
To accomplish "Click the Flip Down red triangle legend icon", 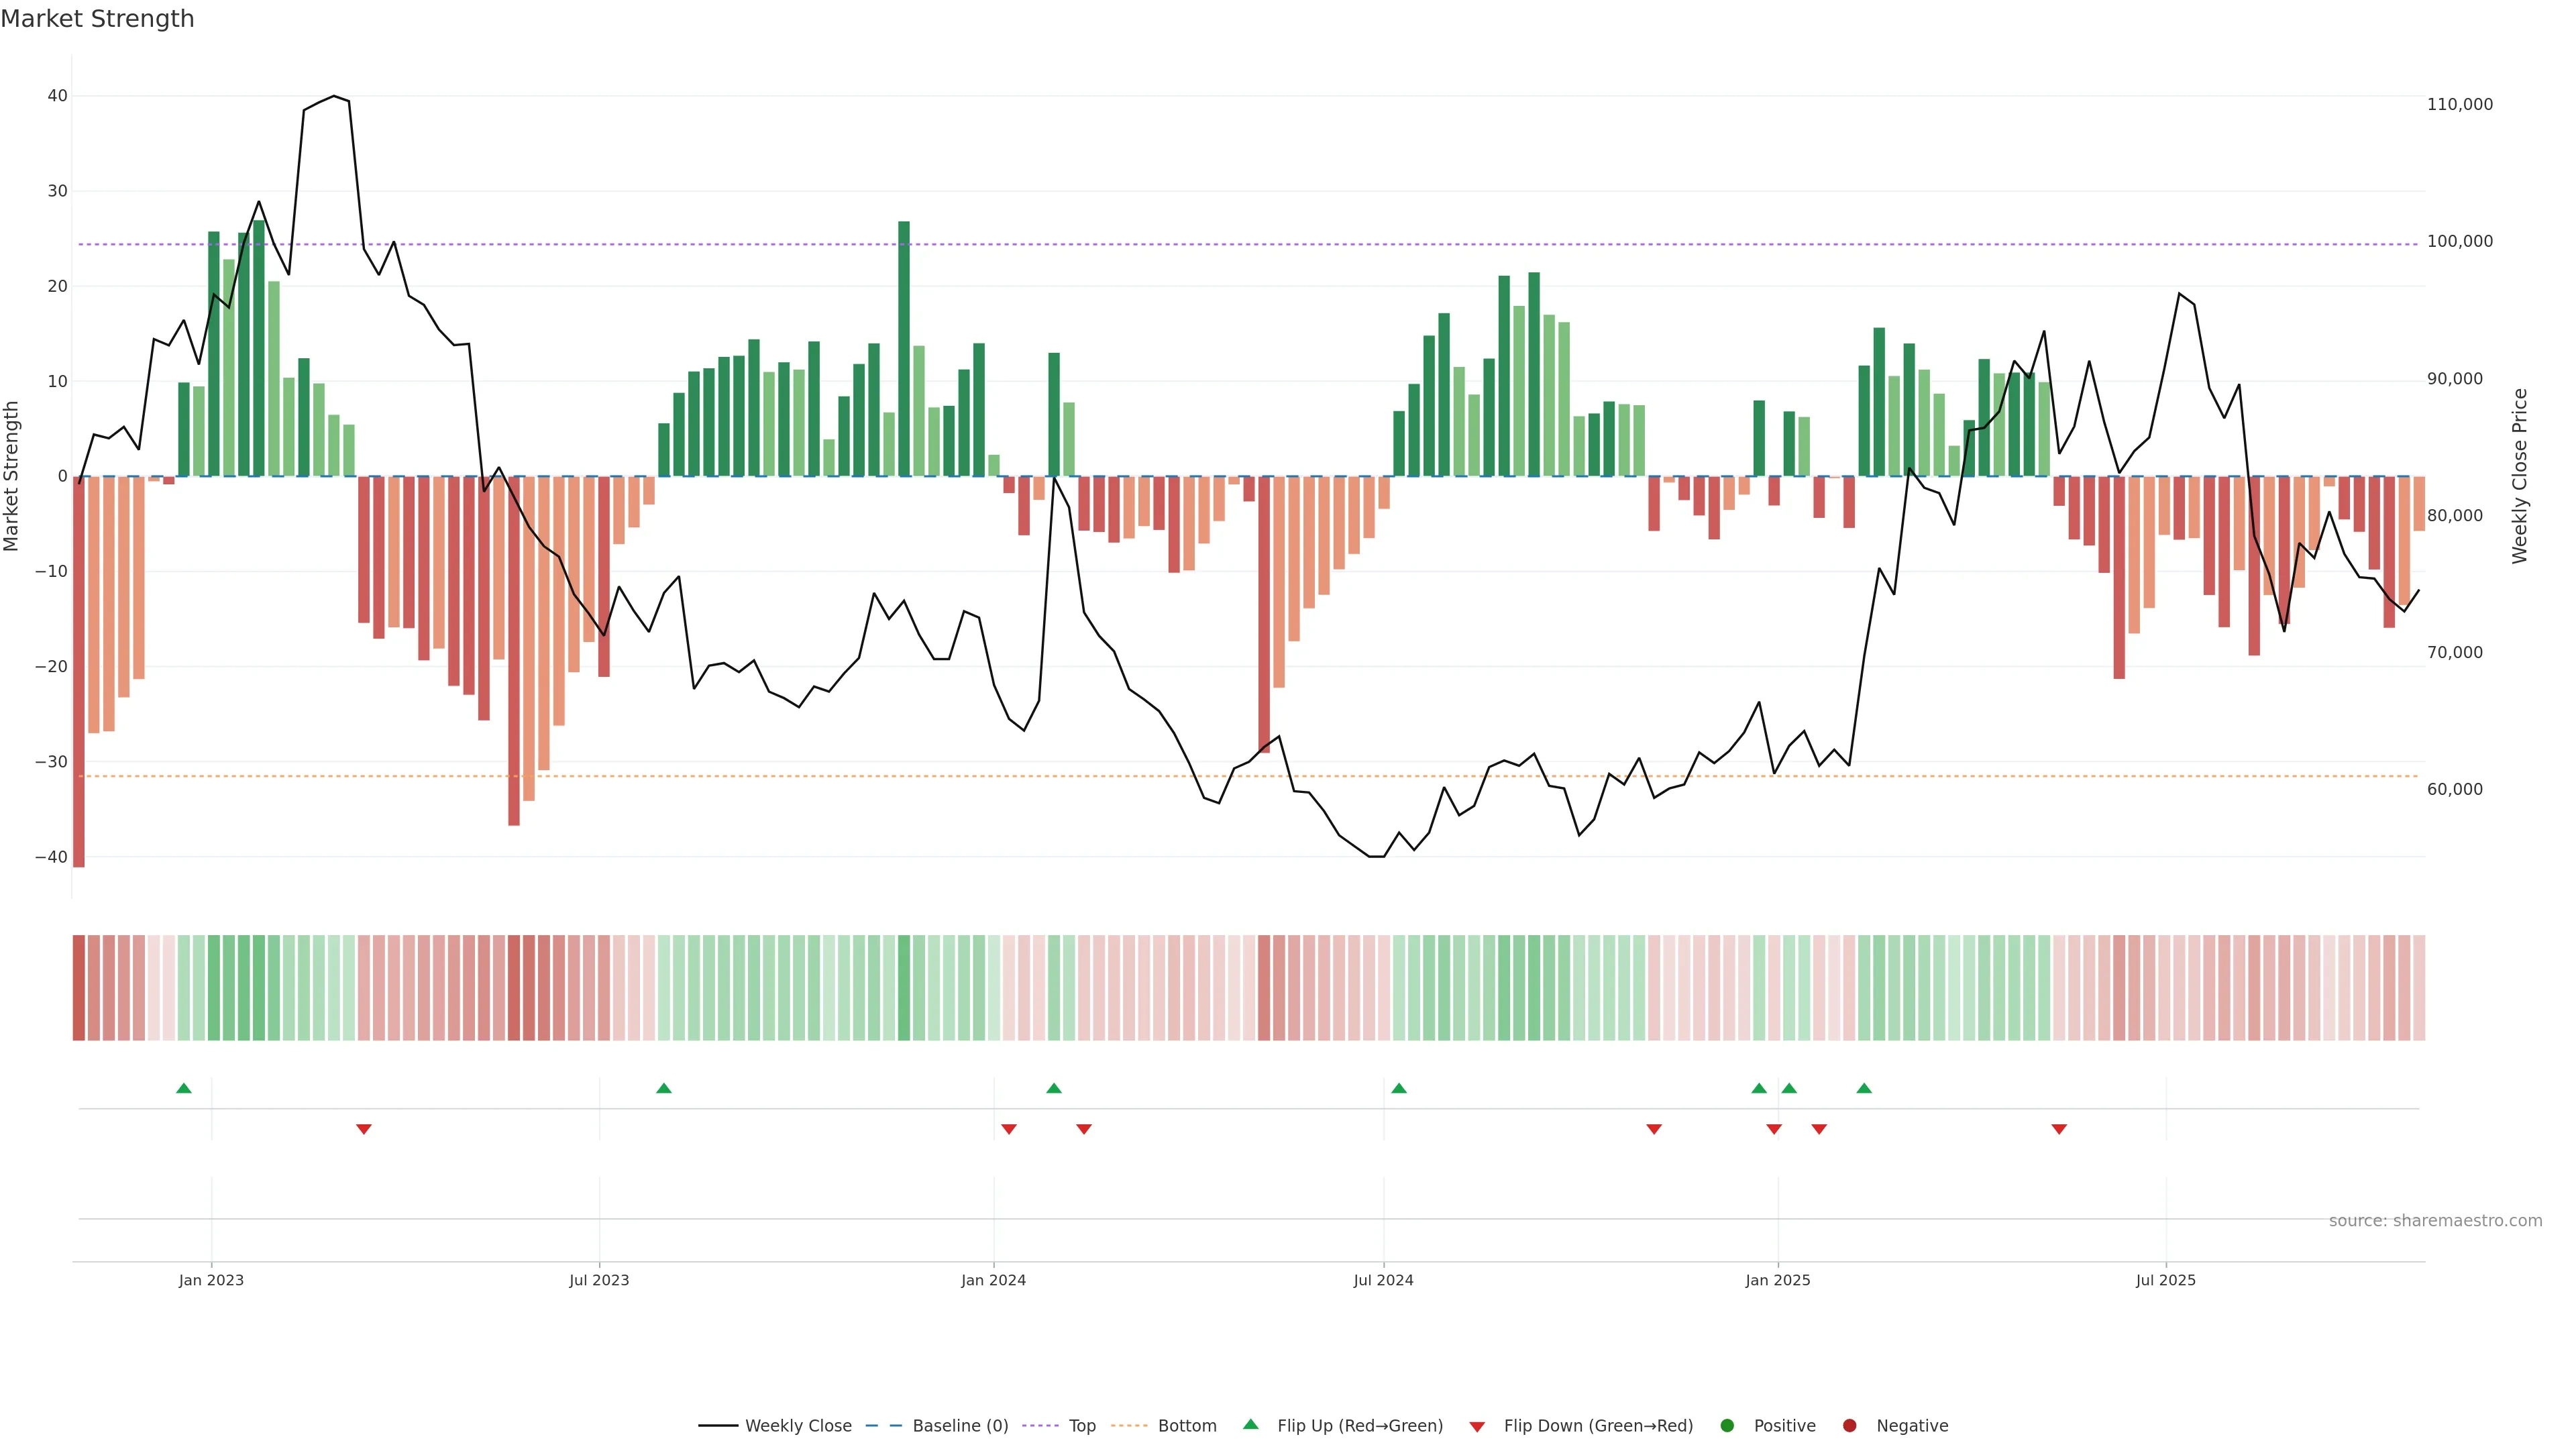I will pyautogui.click(x=1477, y=1427).
